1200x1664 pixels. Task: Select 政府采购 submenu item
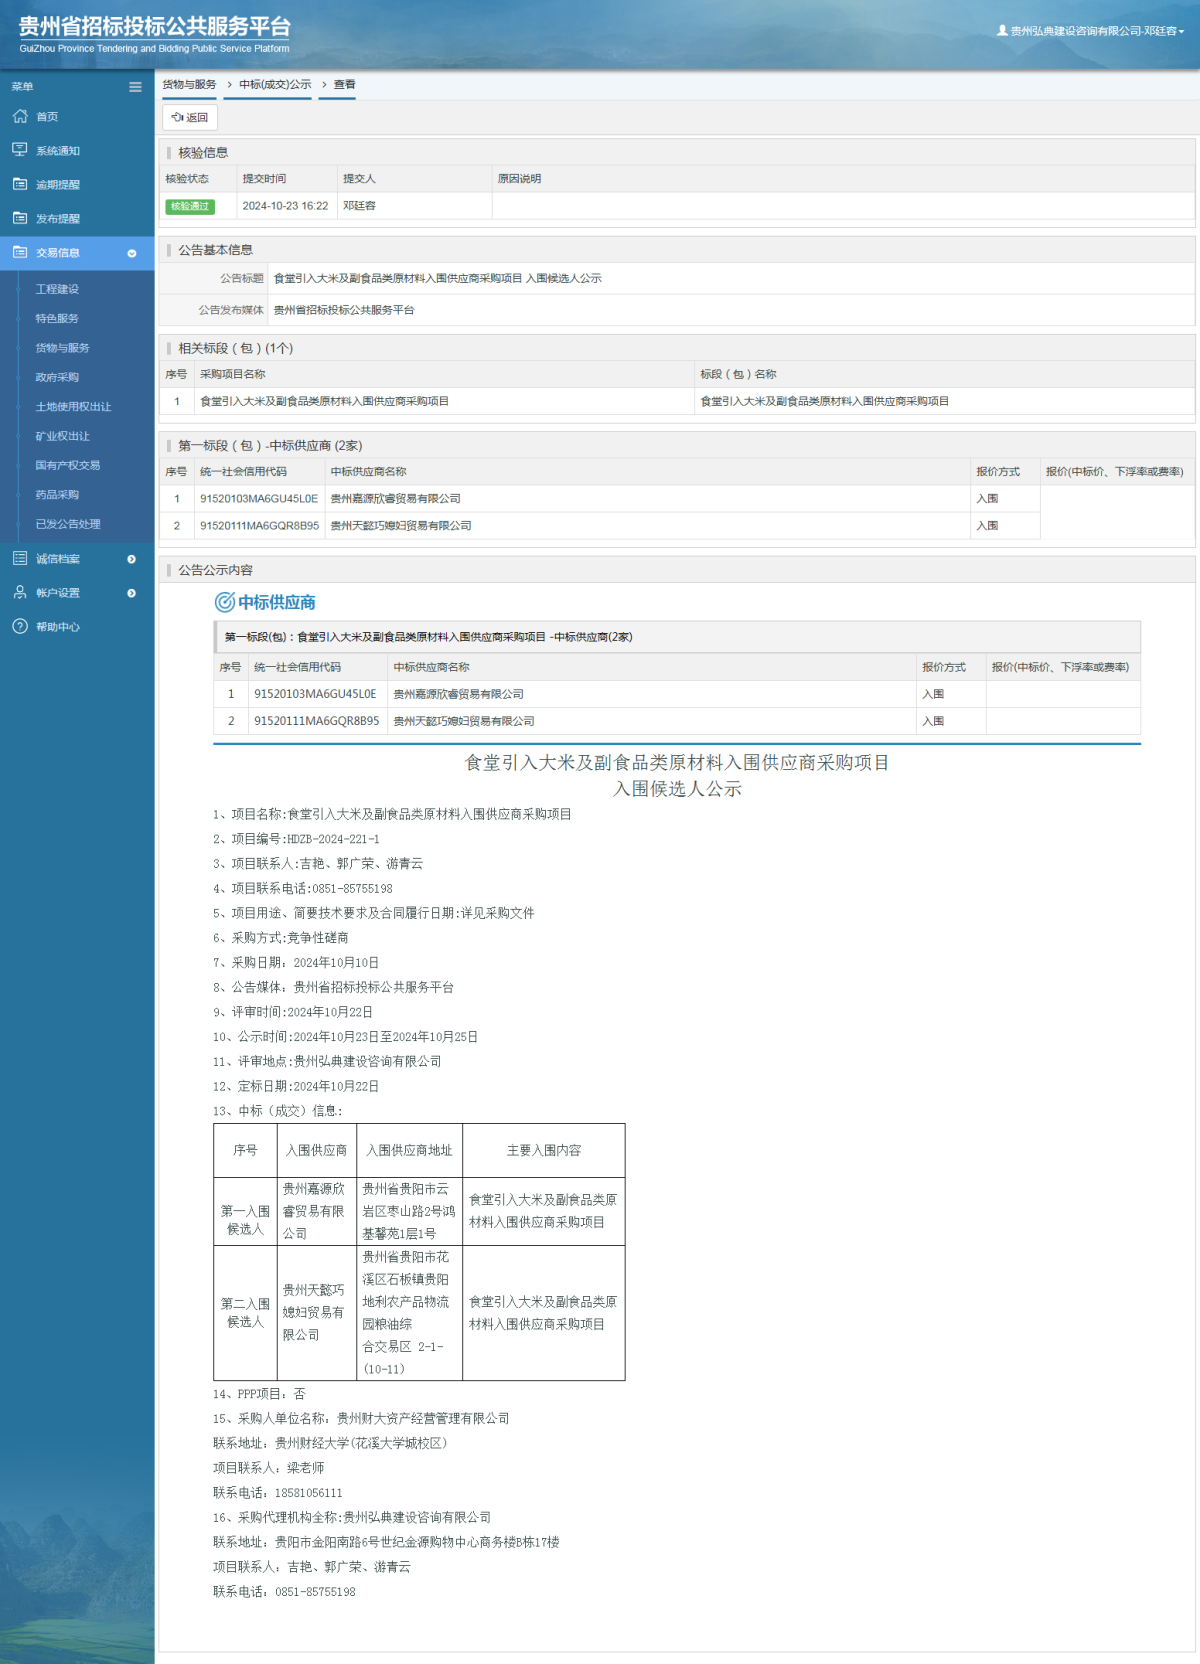point(57,377)
